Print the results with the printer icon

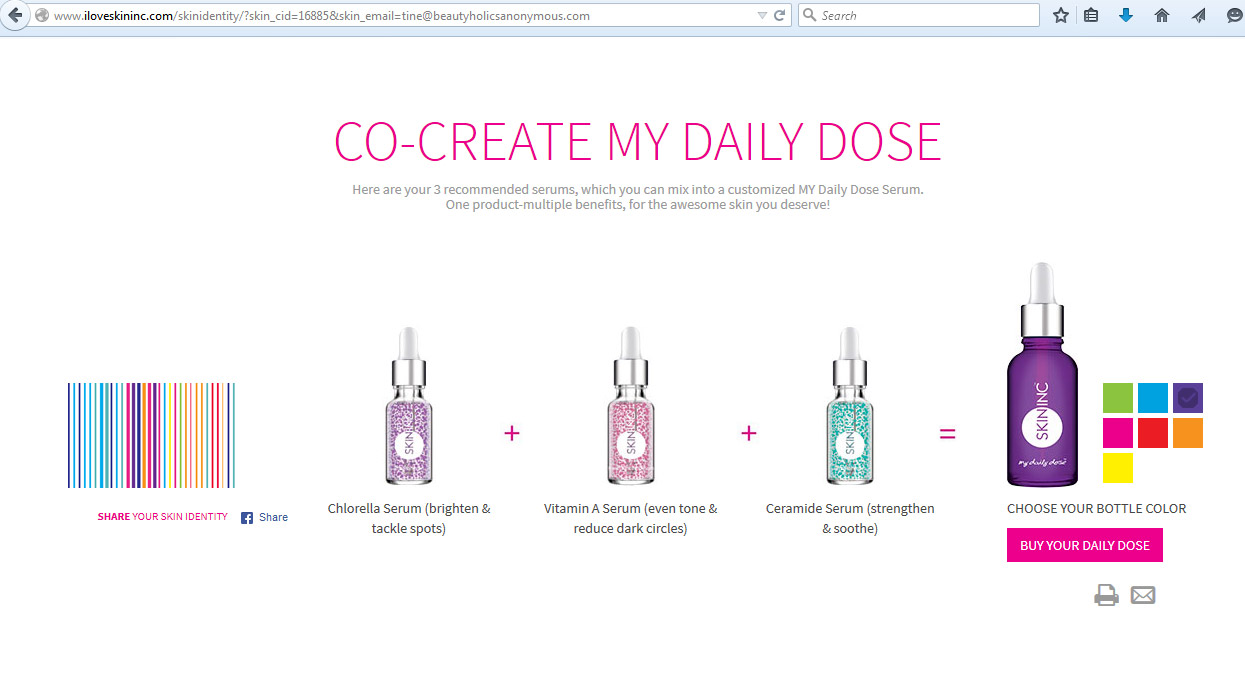point(1106,595)
